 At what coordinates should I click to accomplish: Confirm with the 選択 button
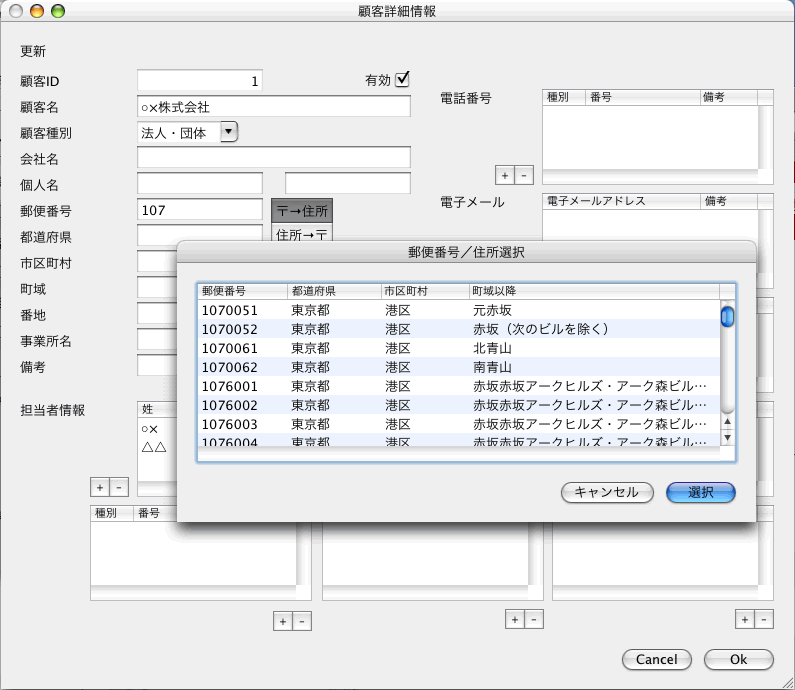(701, 492)
